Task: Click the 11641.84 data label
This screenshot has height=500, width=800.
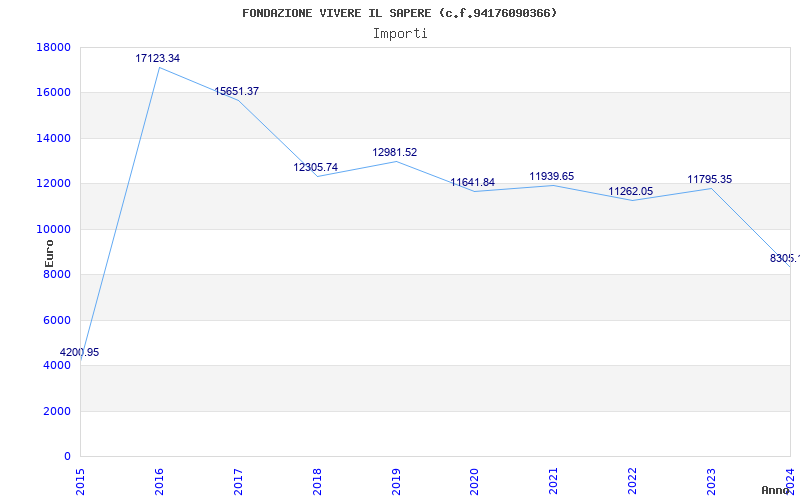Action: coord(472,183)
